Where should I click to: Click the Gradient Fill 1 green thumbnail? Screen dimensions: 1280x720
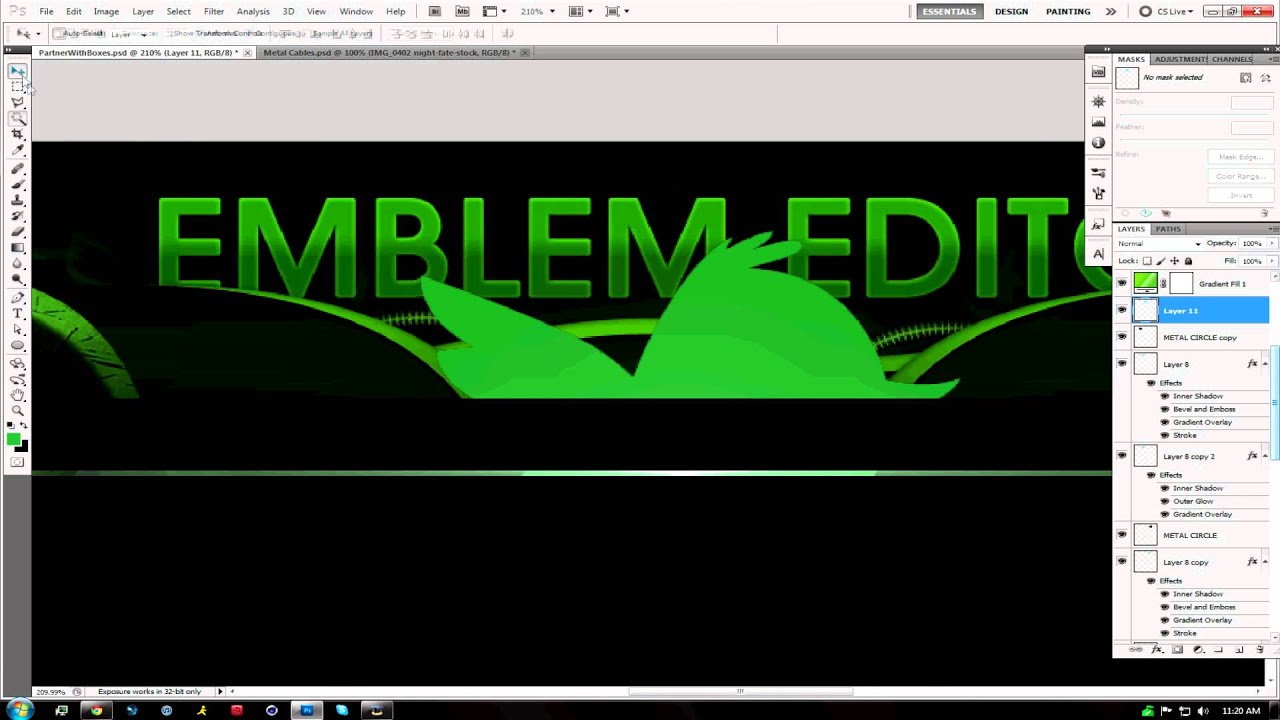point(1146,284)
